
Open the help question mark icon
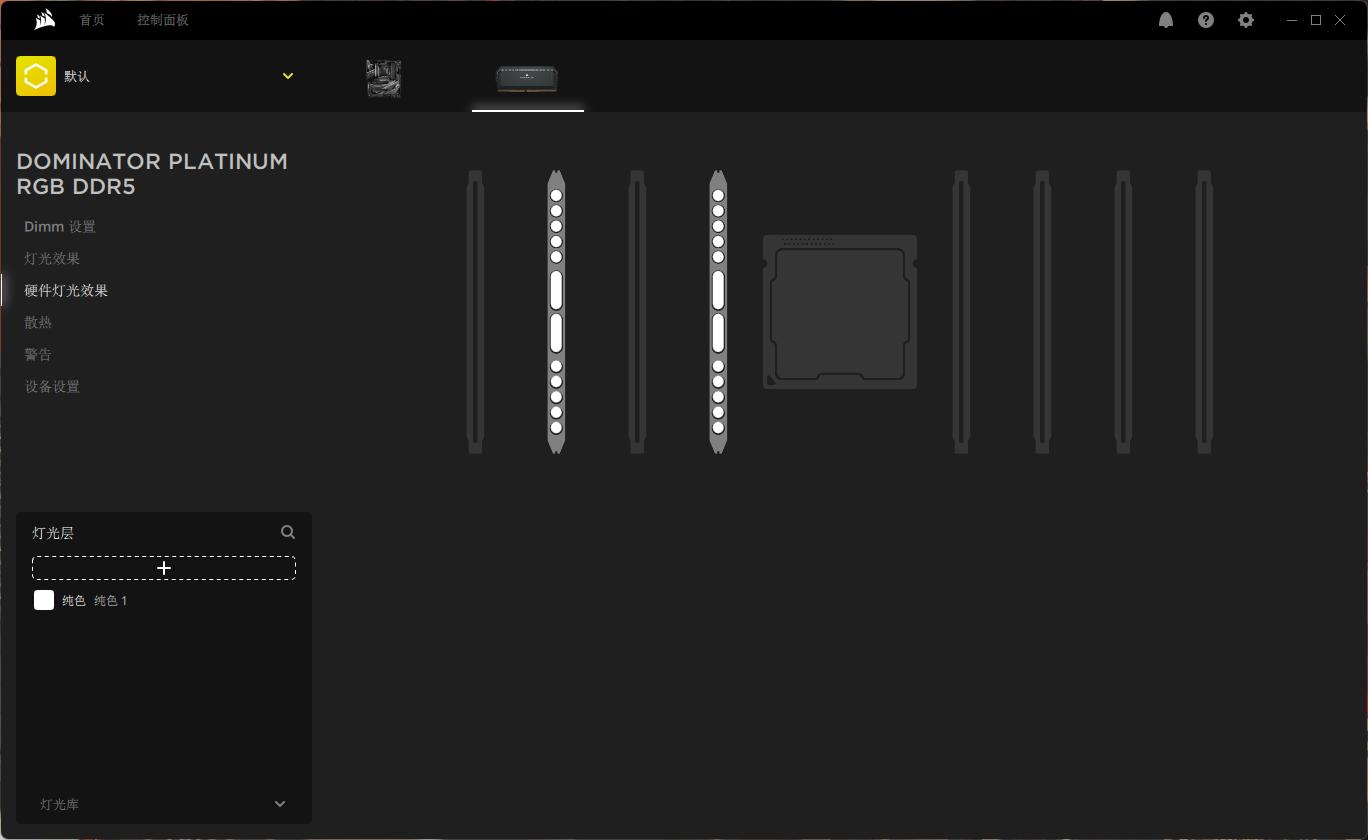click(x=1206, y=20)
